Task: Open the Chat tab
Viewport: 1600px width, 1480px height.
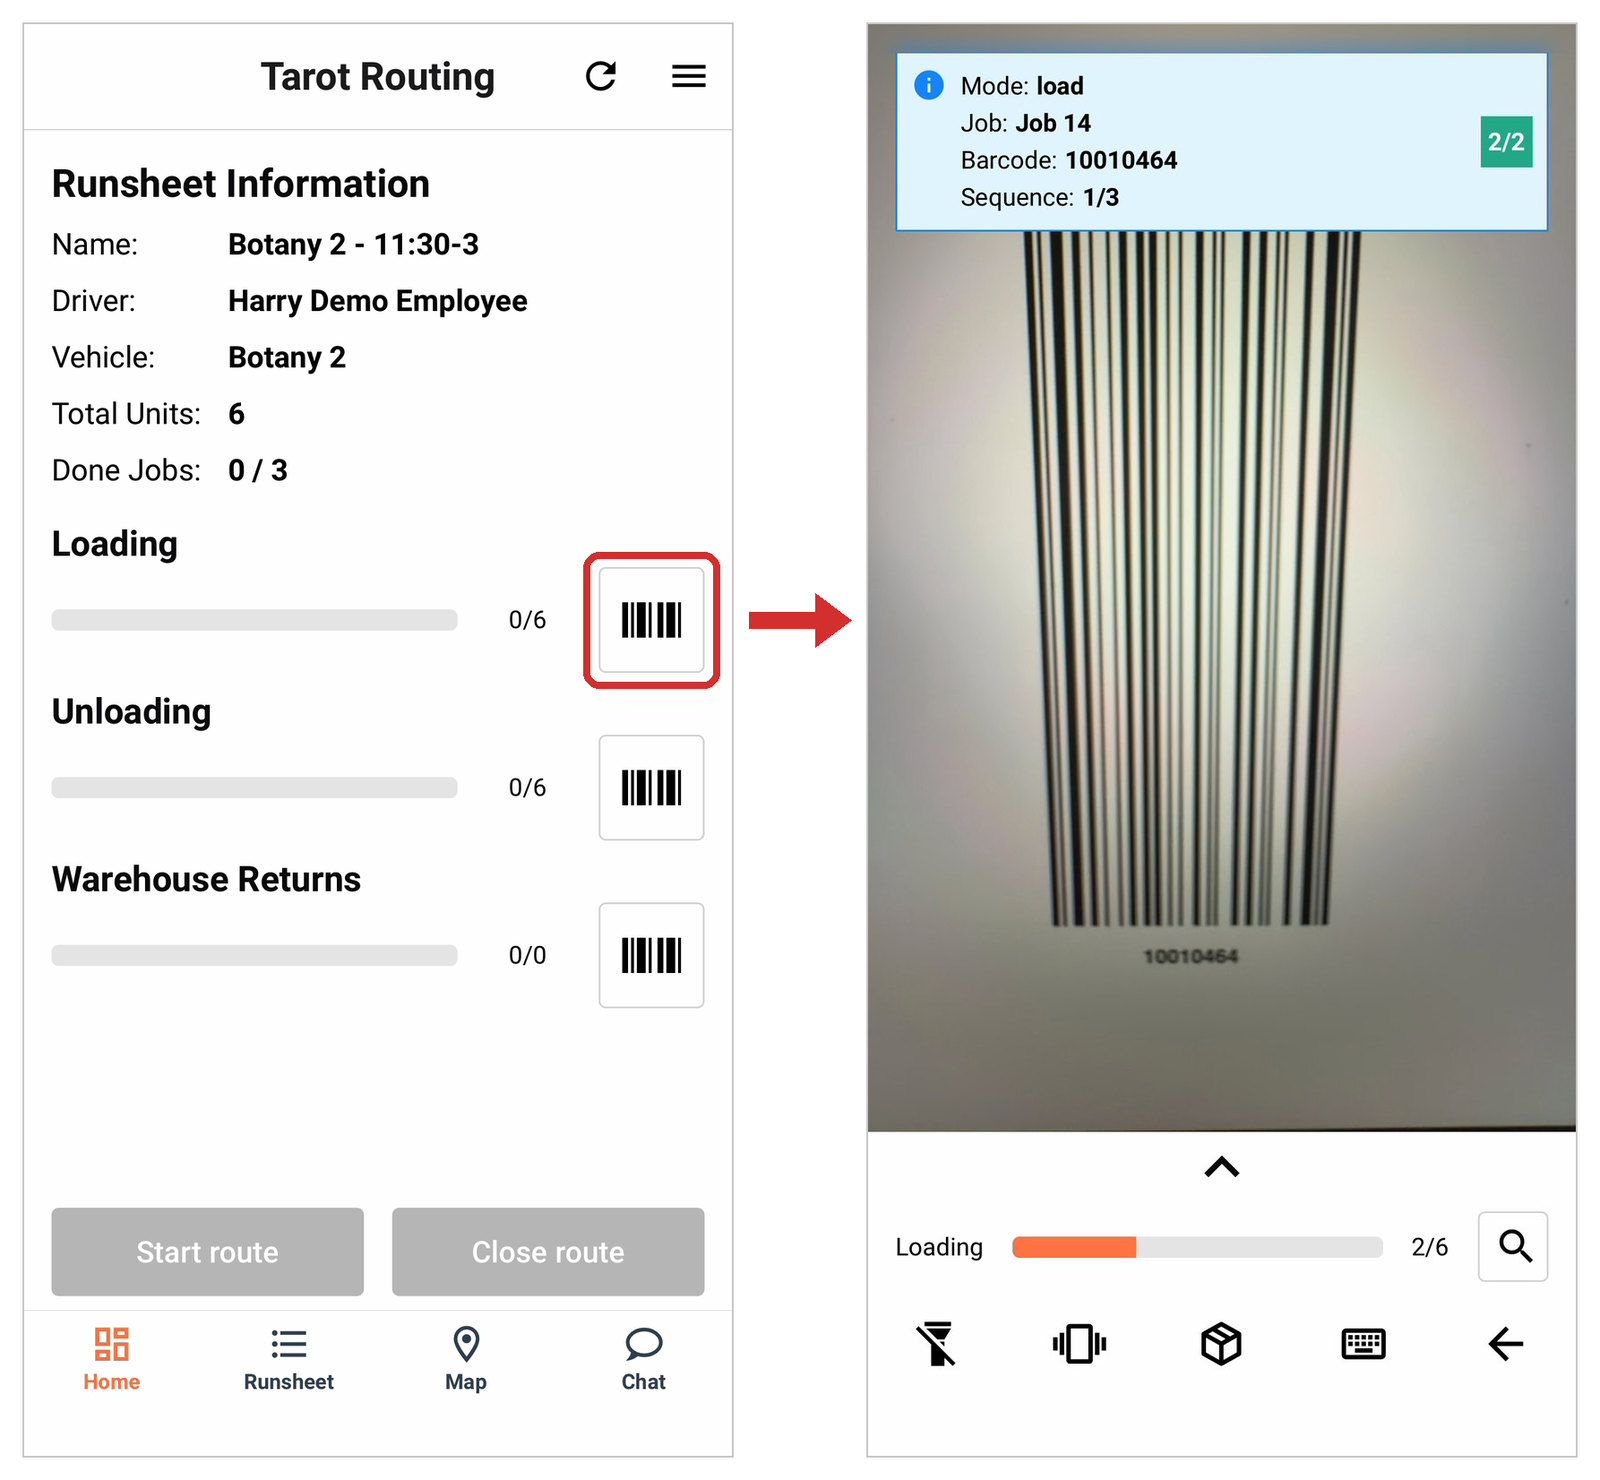Action: point(643,1360)
